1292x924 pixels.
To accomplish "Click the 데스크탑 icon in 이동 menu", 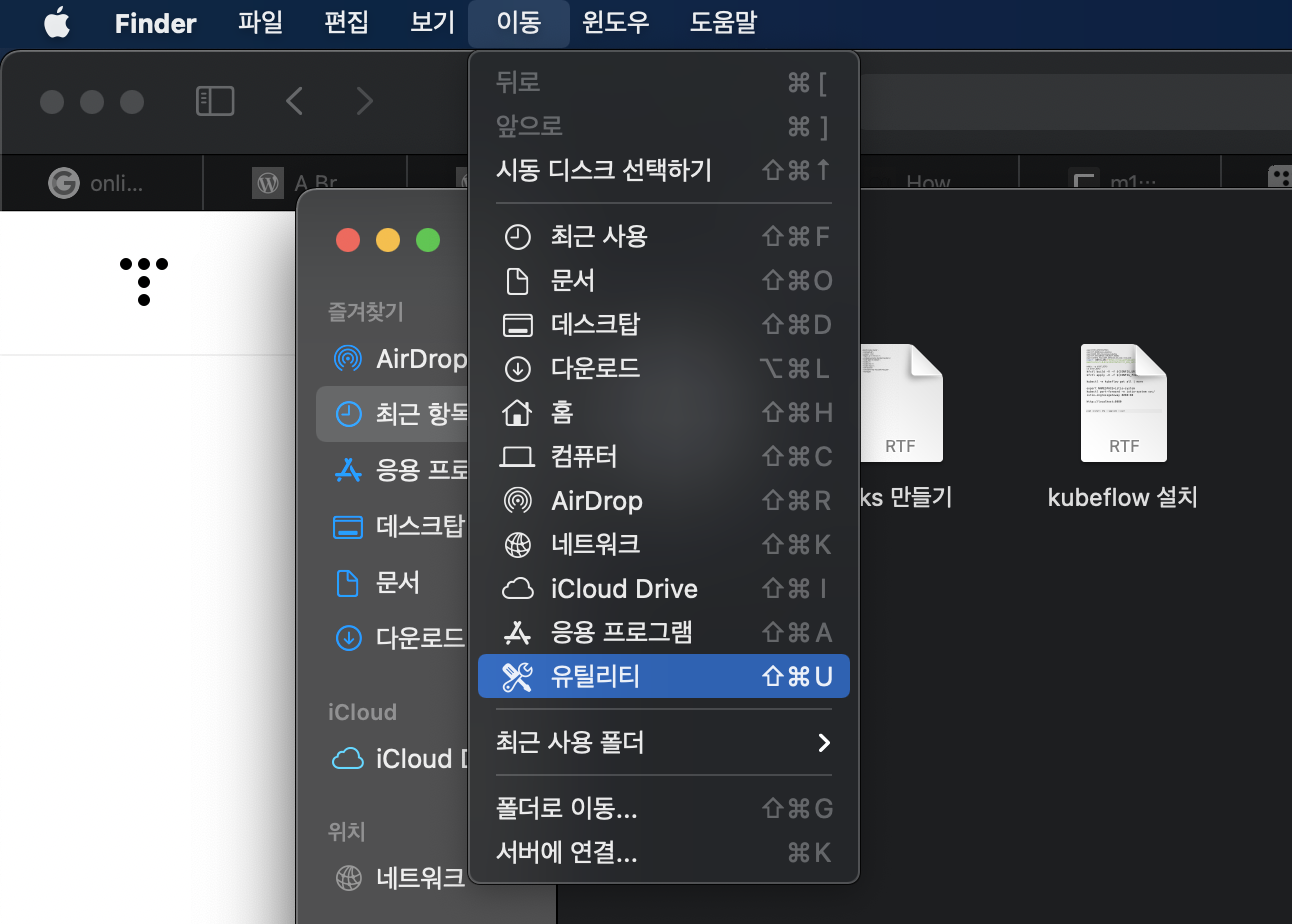I will (517, 326).
